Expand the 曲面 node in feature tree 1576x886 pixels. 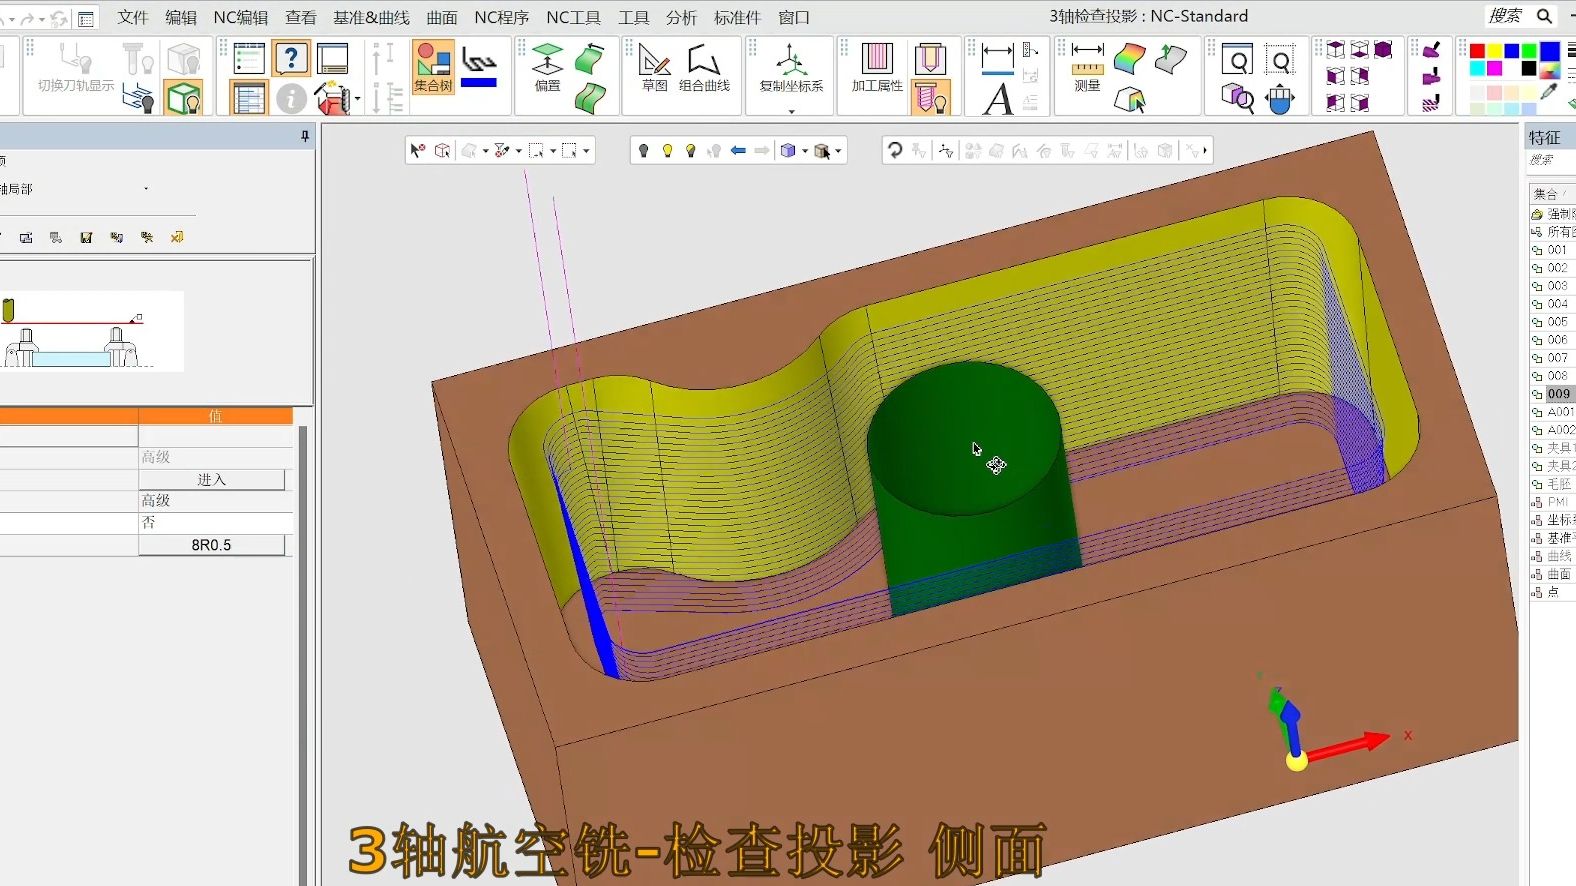click(1536, 574)
